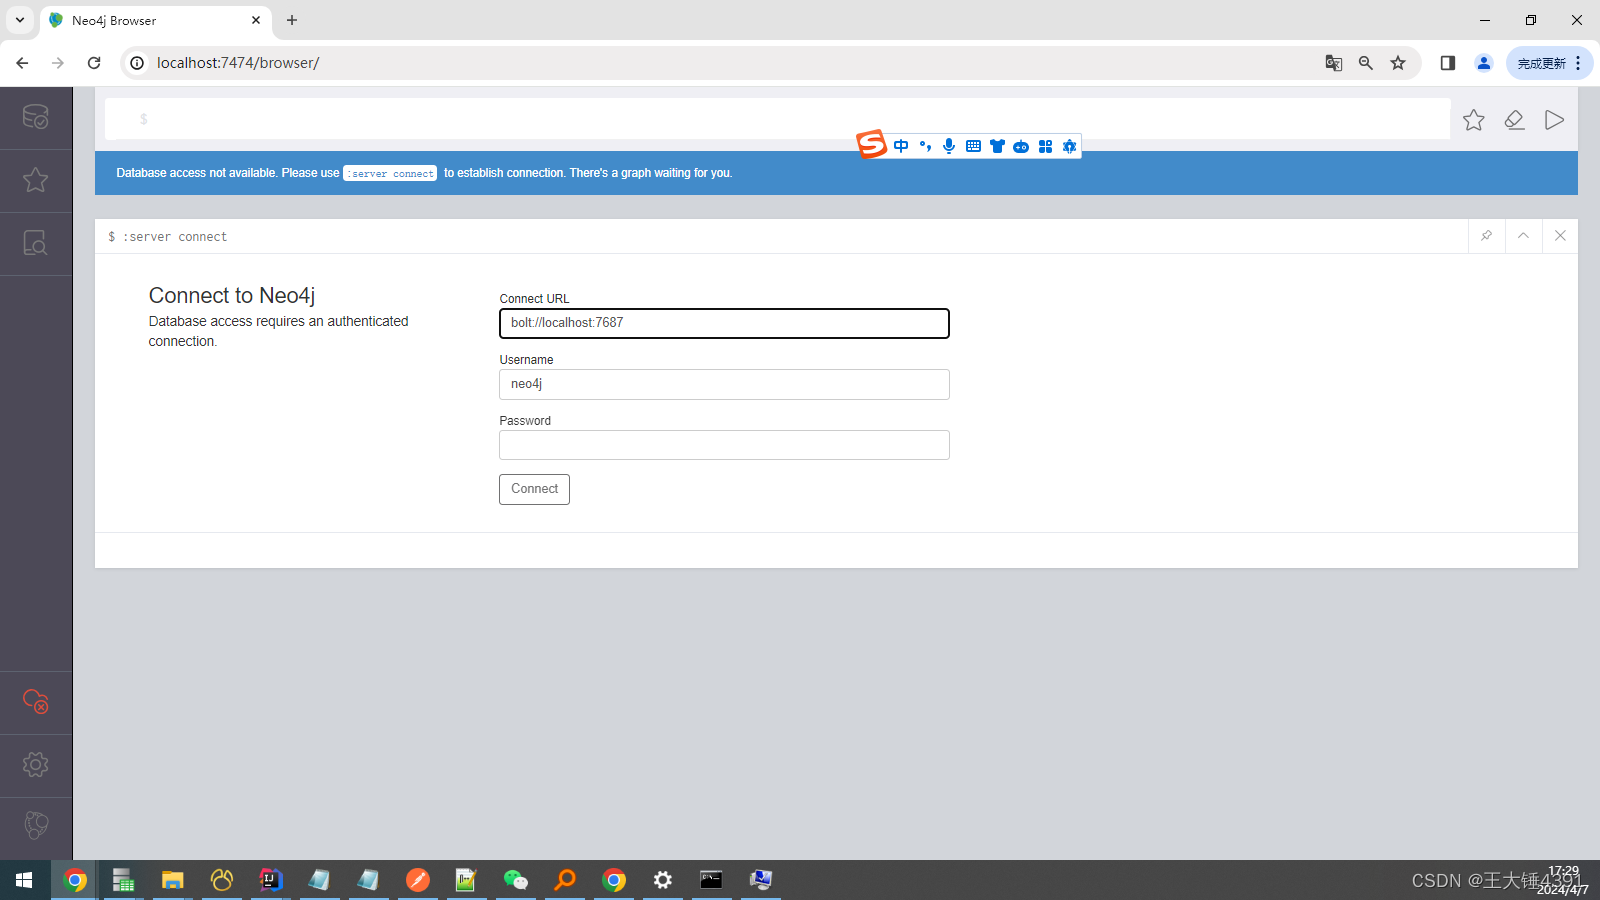Image resolution: width=1600 pixels, height=900 pixels.
Task: Open Postman from the taskbar
Action: click(x=418, y=880)
